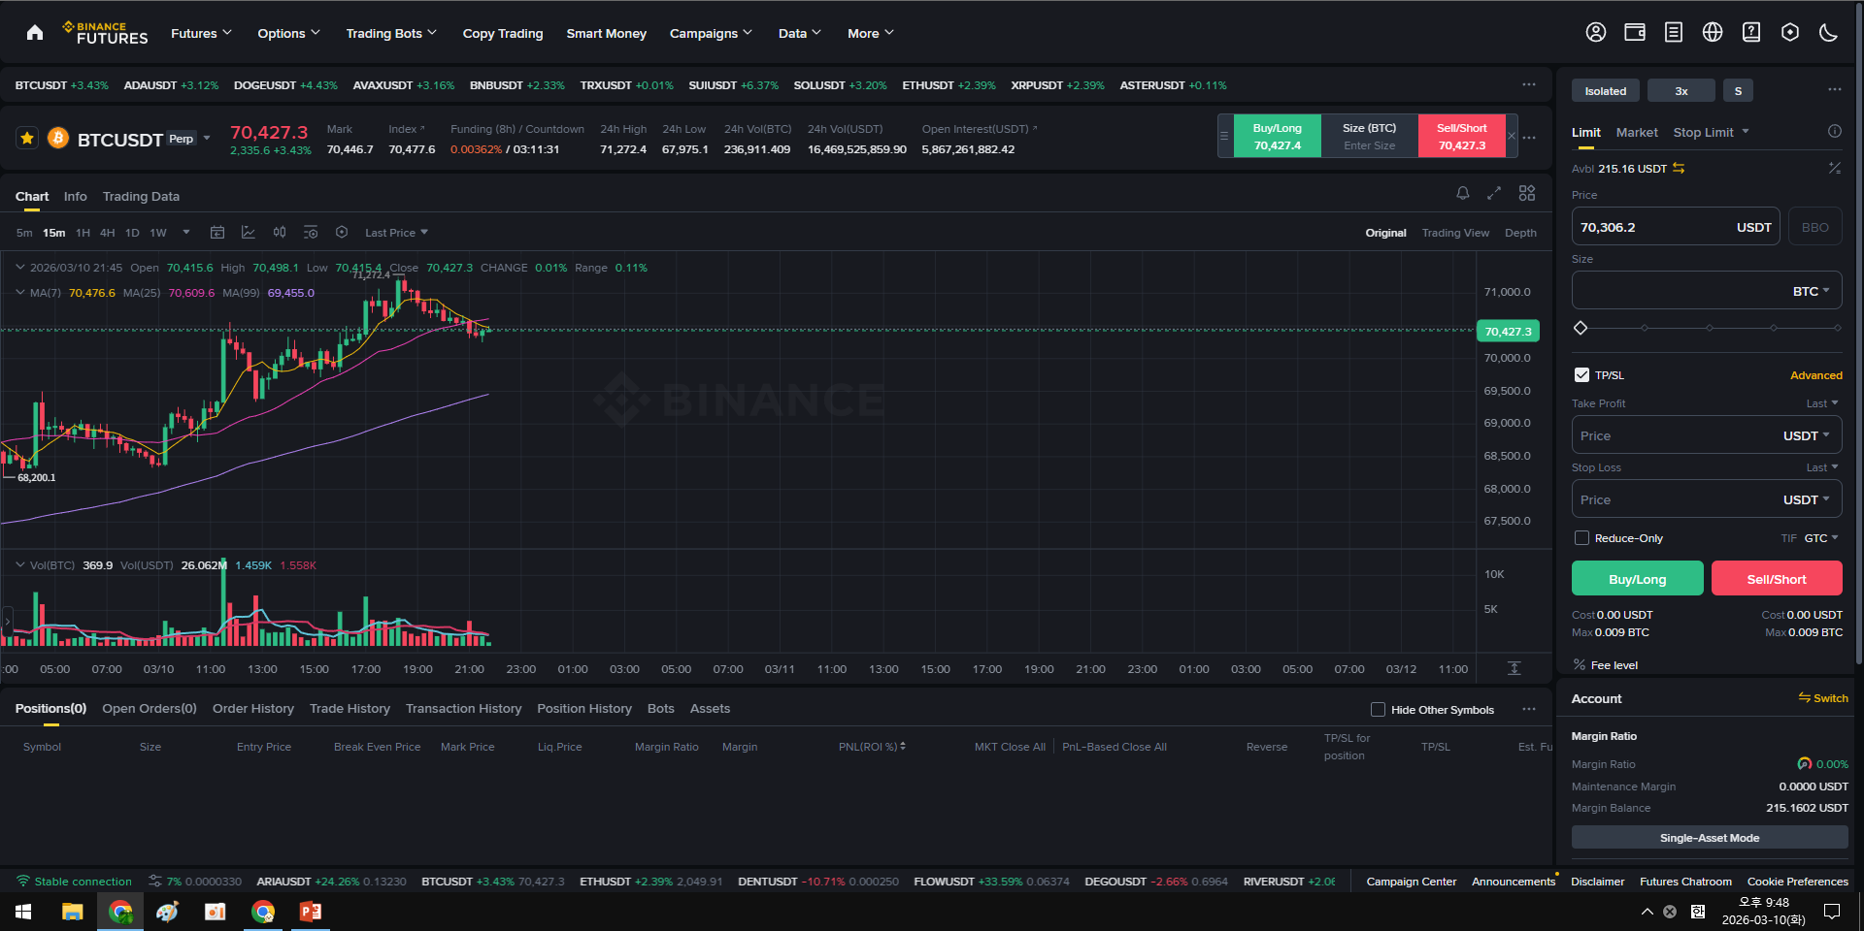Screen dimensions: 1864x931
Task: Change the size unit BTC dropdown
Action: click(1811, 291)
